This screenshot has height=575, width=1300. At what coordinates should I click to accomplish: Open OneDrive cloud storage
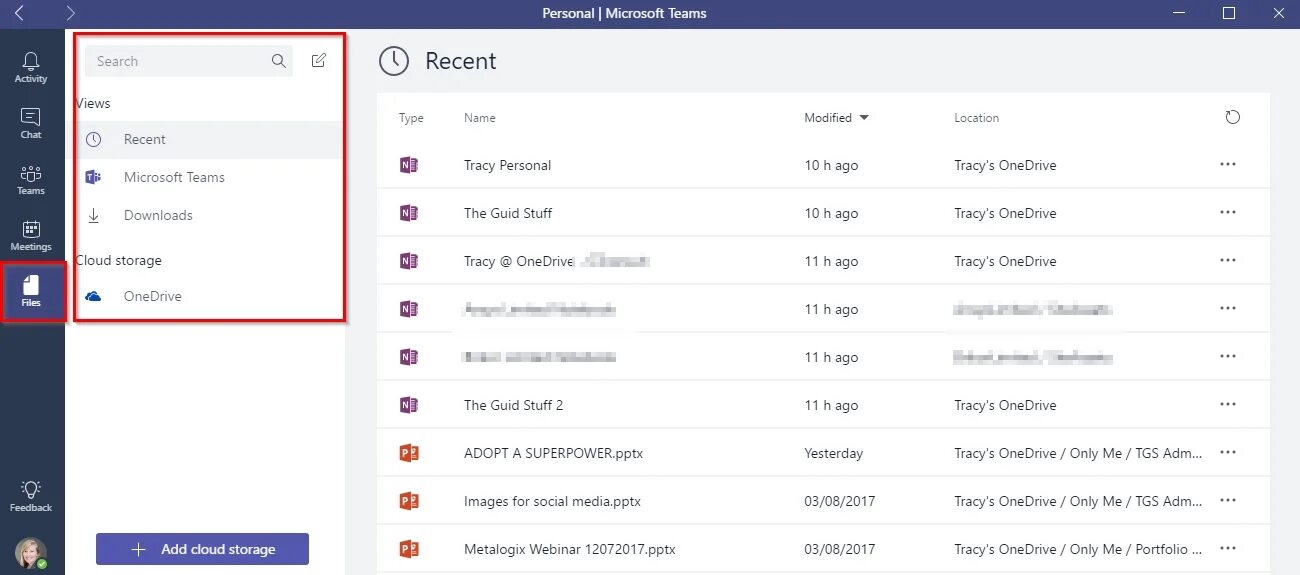(x=152, y=296)
